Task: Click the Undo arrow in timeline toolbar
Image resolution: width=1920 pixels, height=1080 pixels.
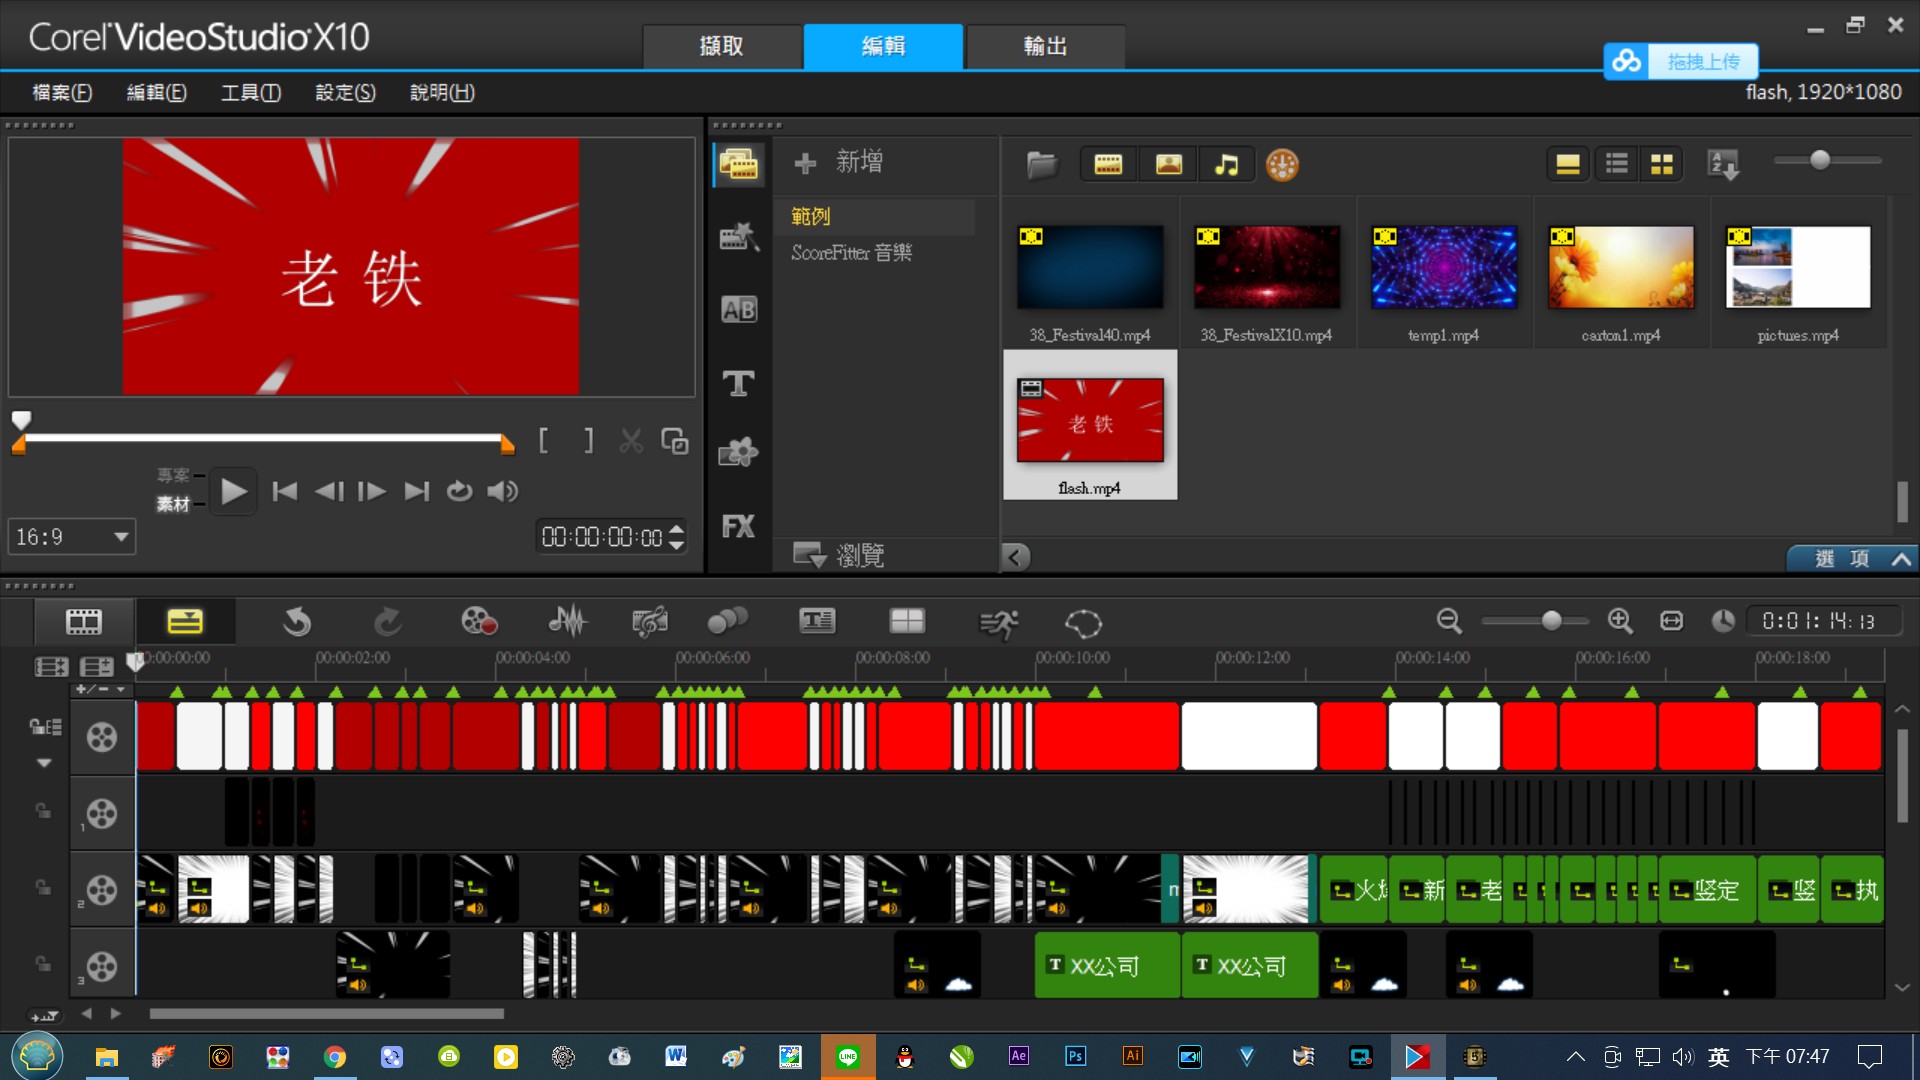Action: tap(296, 622)
